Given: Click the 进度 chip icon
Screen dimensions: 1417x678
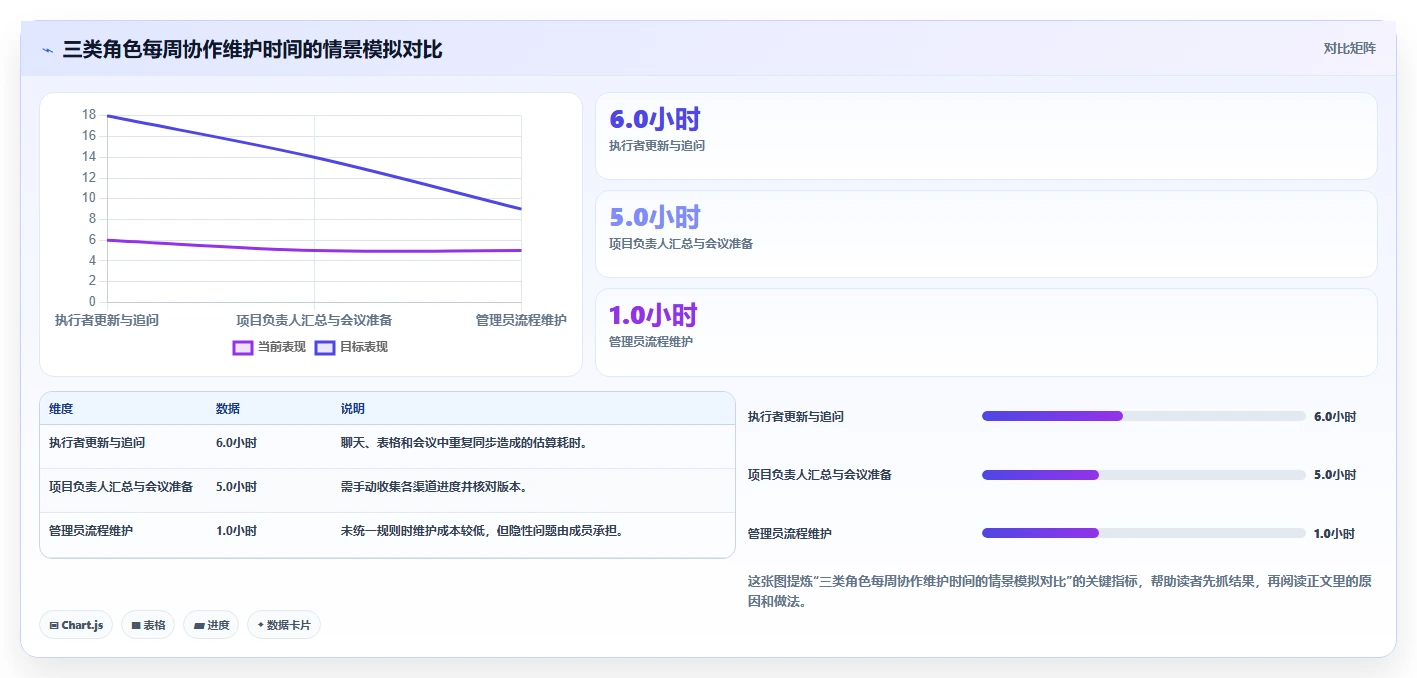Looking at the screenshot, I should pos(199,625).
